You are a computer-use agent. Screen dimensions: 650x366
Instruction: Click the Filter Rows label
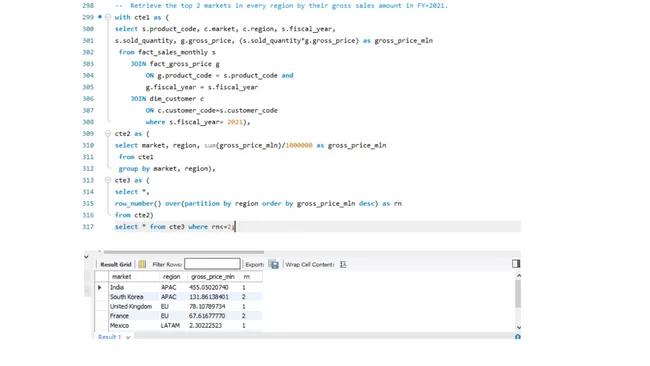[167, 264]
